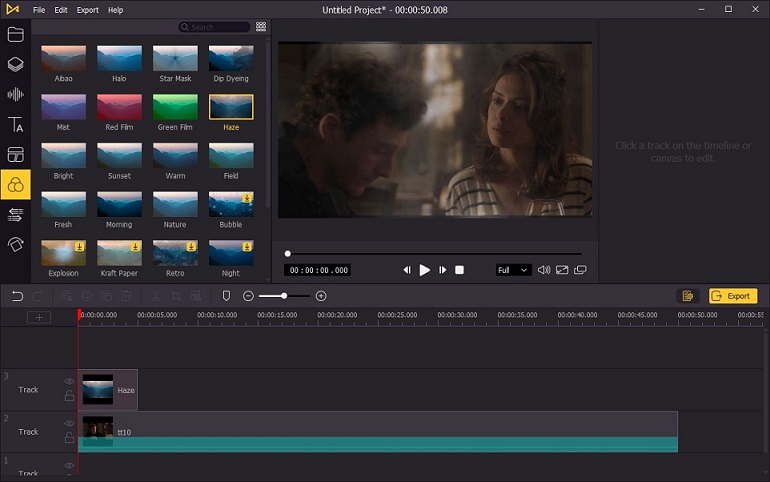Screen dimensions: 770x482
Task: Lock track 2 with padlock icon
Action: [x=69, y=437]
